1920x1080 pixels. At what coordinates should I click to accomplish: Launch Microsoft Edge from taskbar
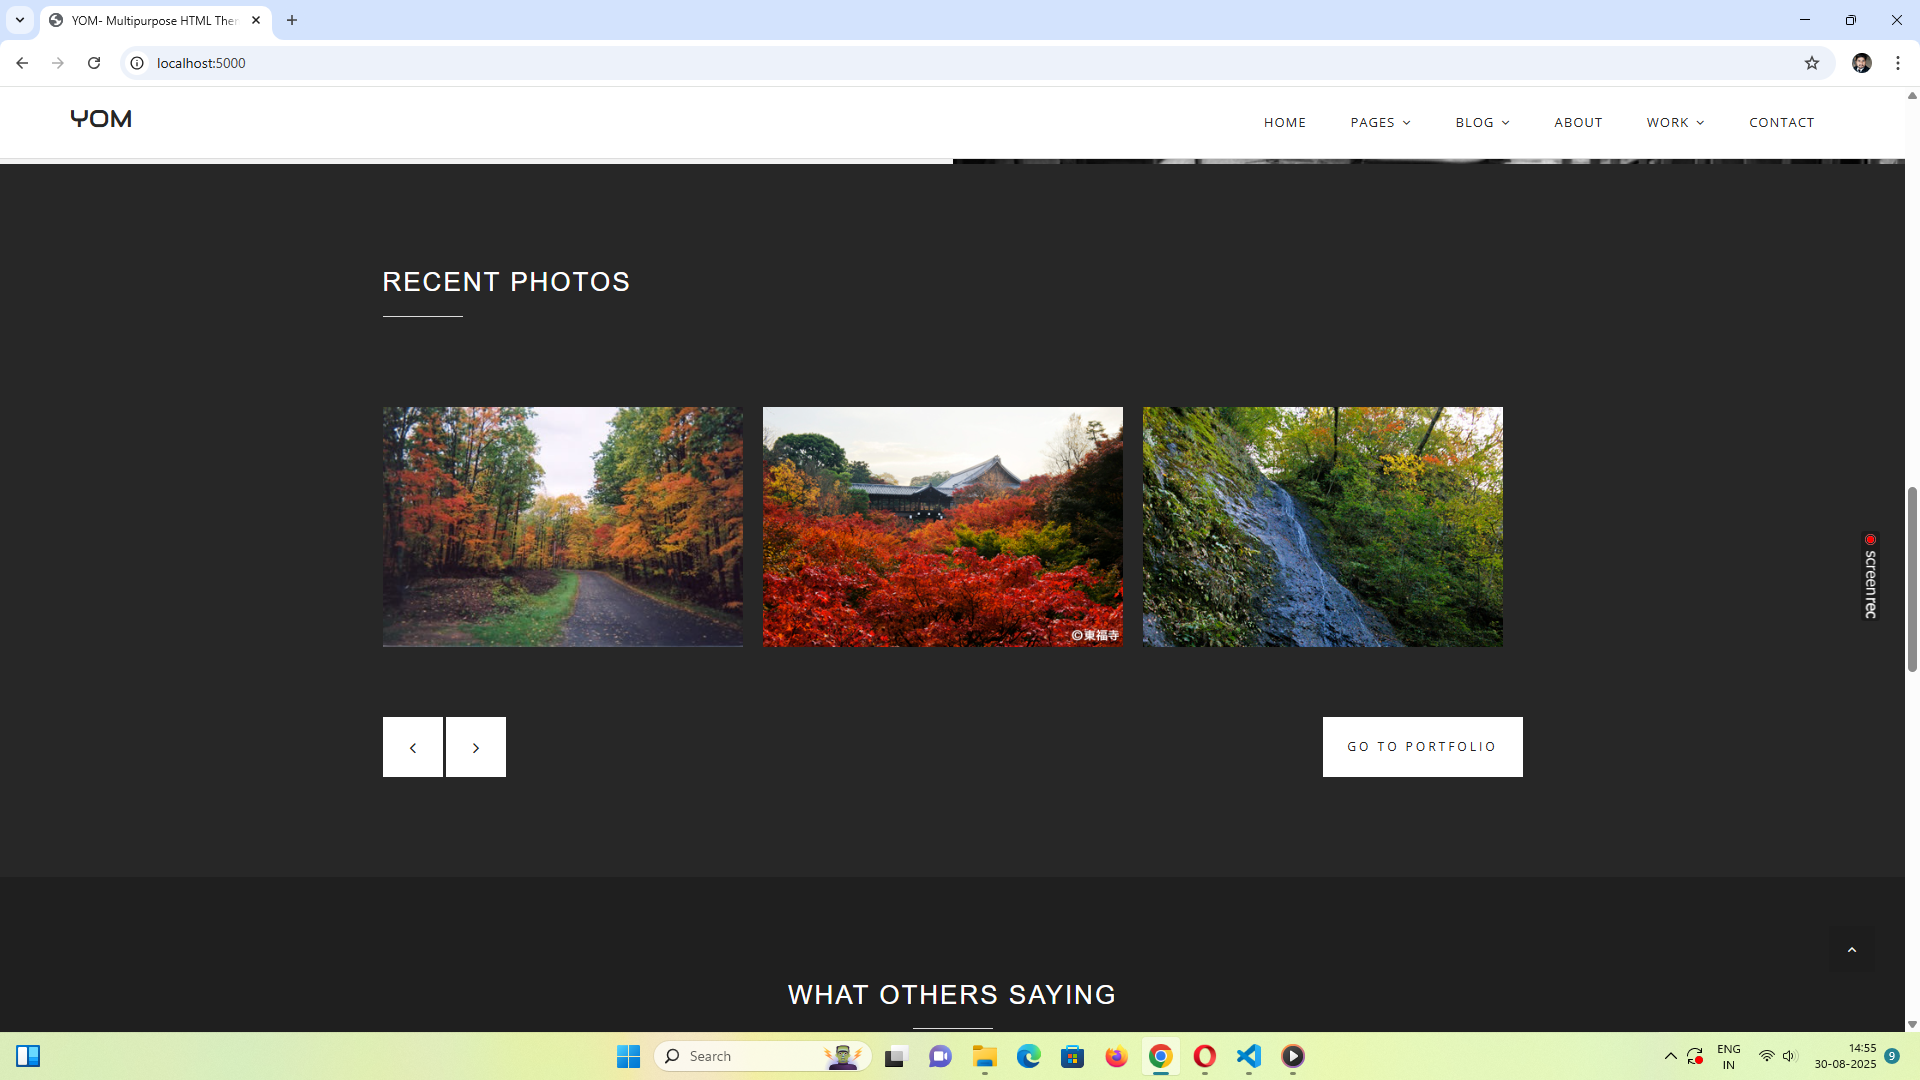(x=1028, y=1056)
